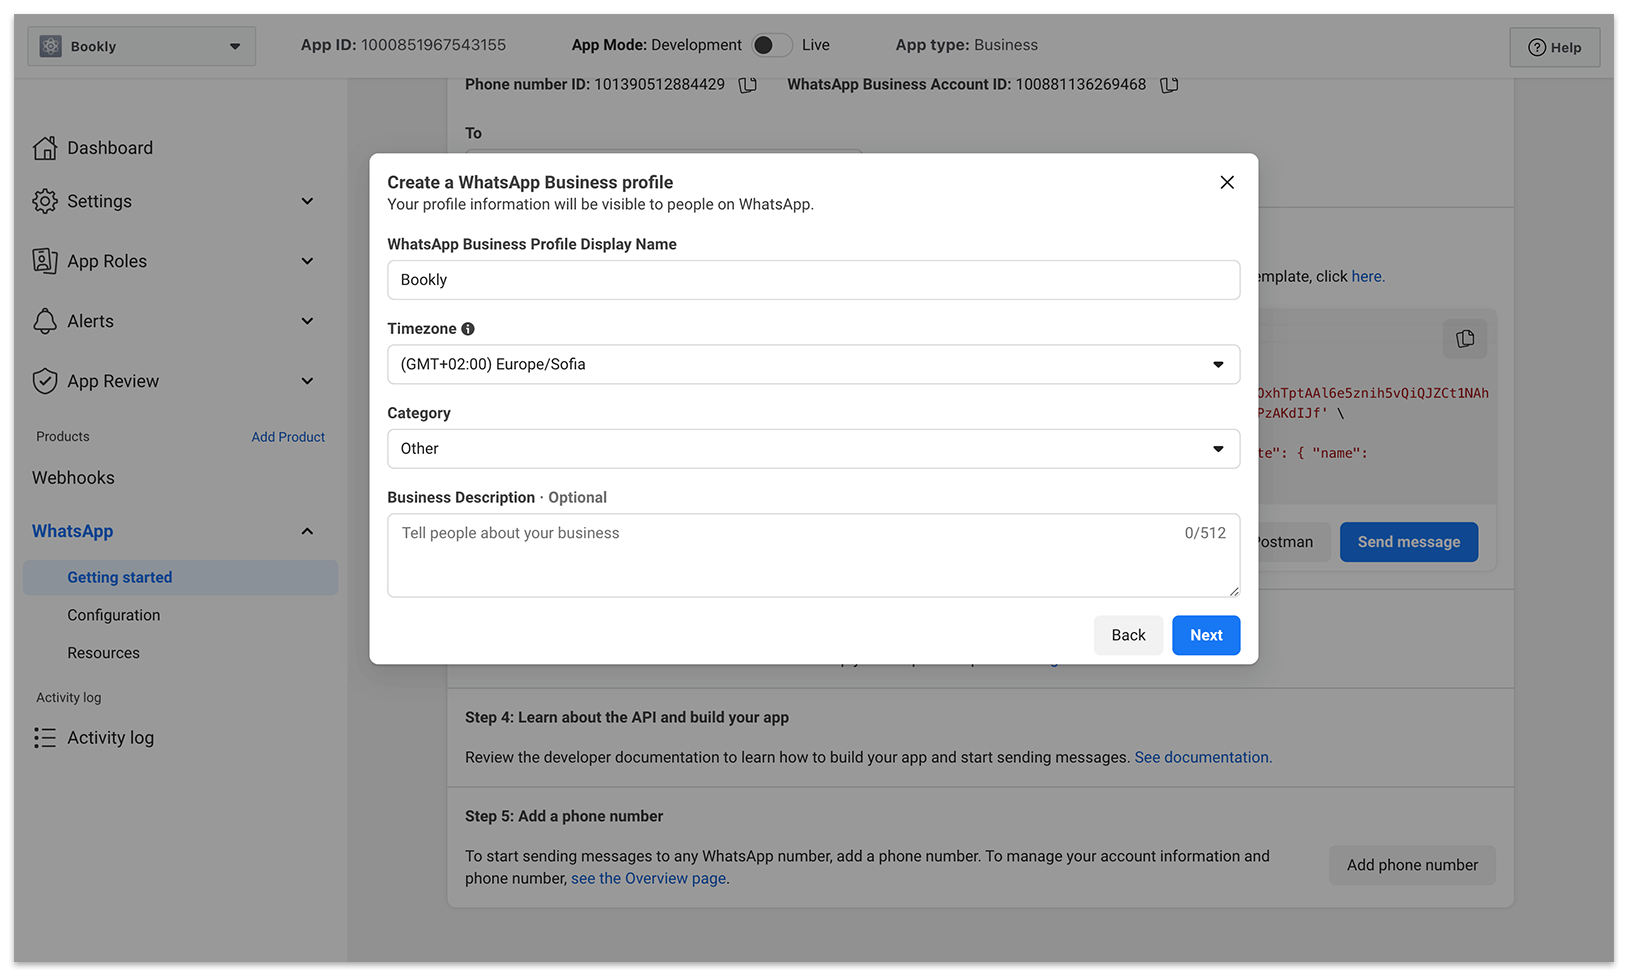Viewport: 1628px width, 976px height.
Task: Open the Activity log menu item
Action: pos(110,738)
